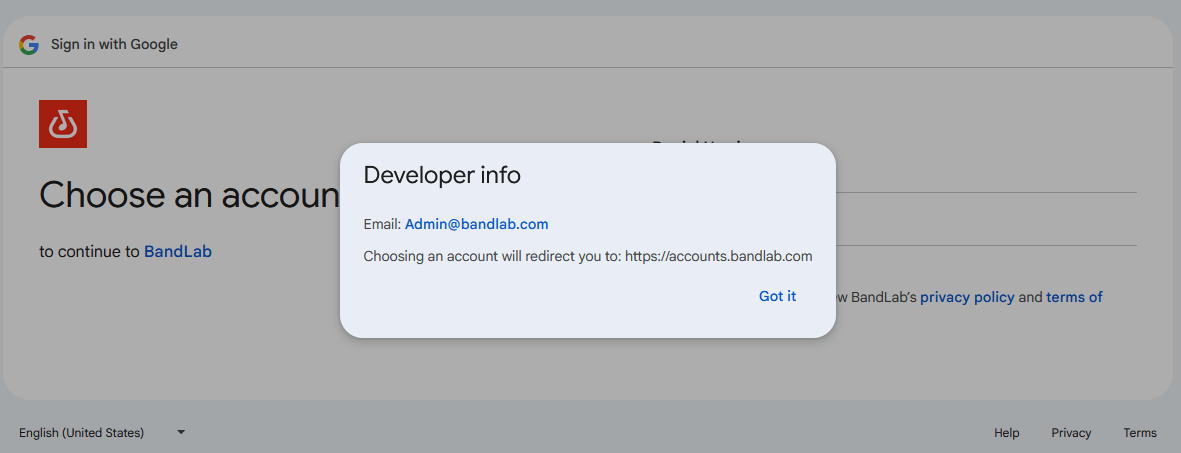The image size is (1181, 453).
Task: Open BandLab's terms of service link
Action: point(1074,297)
